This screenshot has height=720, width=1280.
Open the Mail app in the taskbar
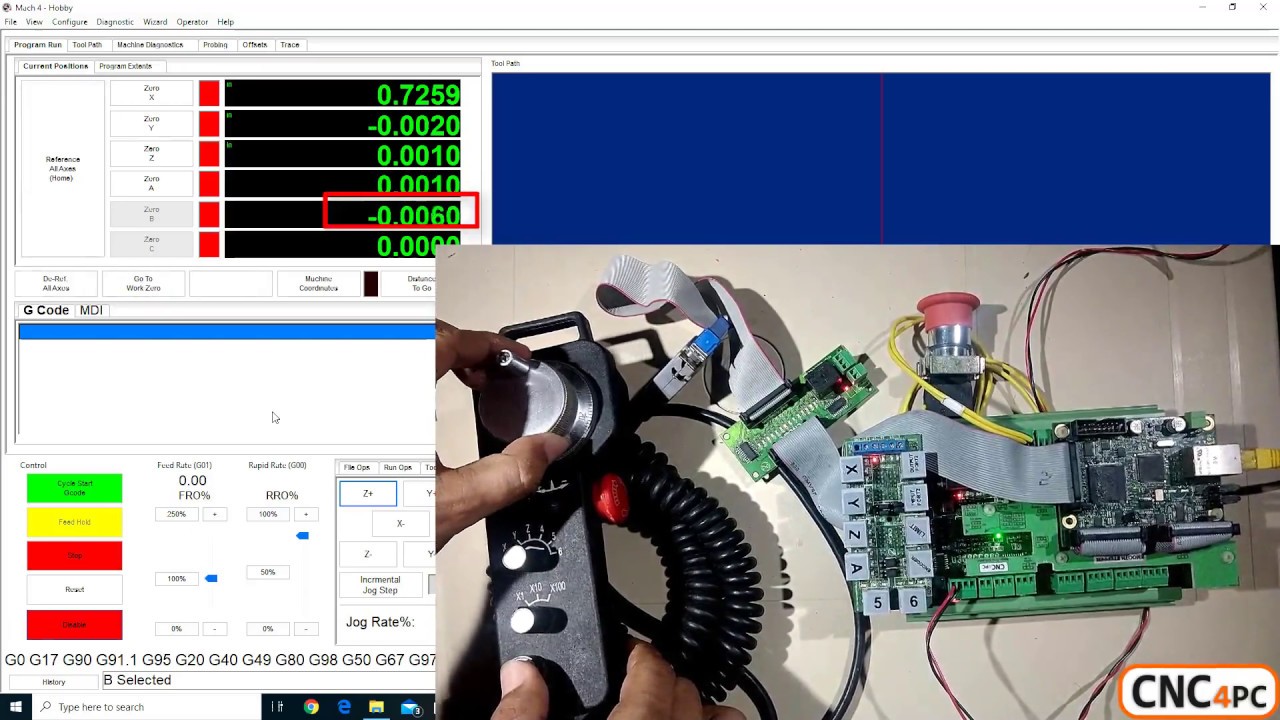tap(410, 707)
